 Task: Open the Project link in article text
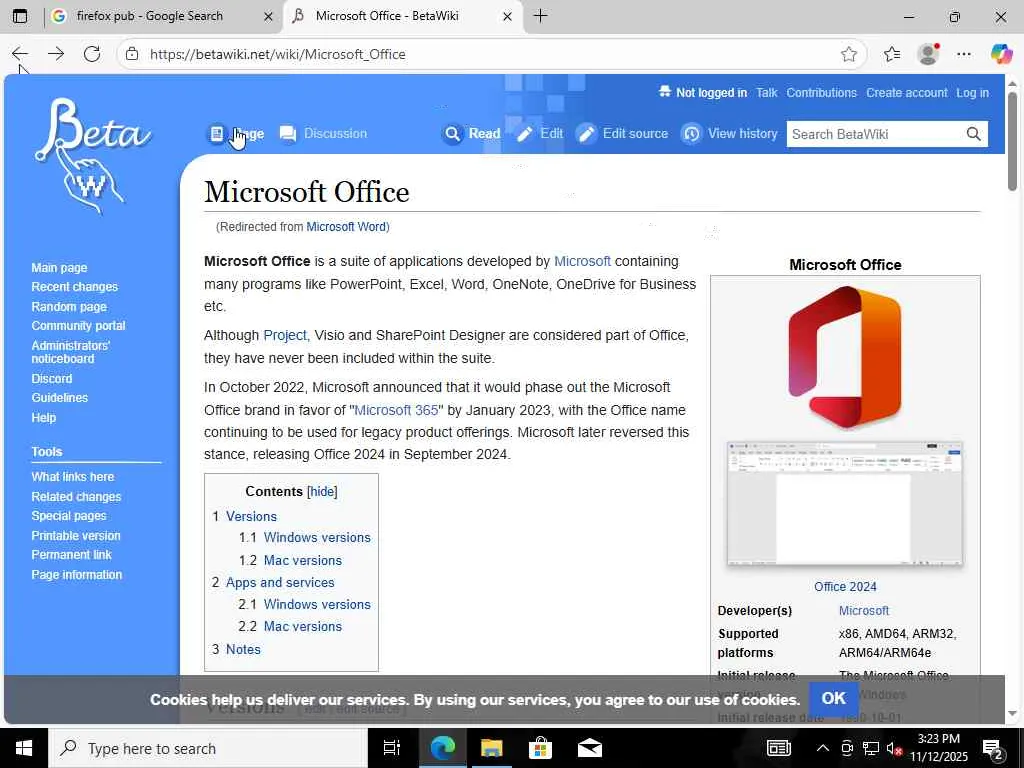click(286, 335)
